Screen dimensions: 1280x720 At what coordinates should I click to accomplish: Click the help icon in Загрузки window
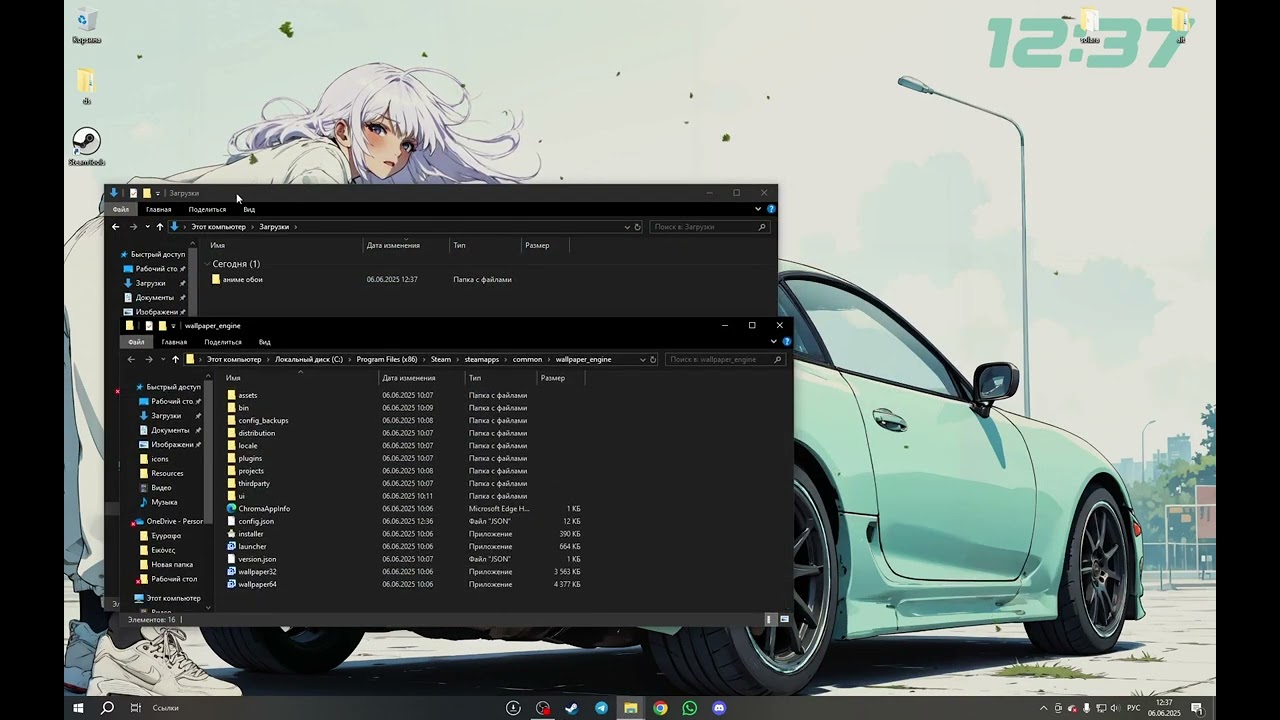tap(771, 209)
